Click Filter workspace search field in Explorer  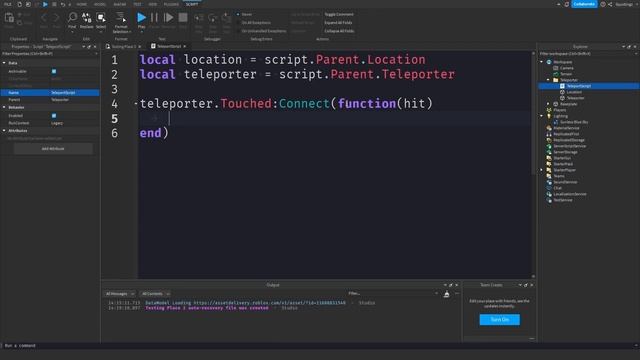(587, 54)
